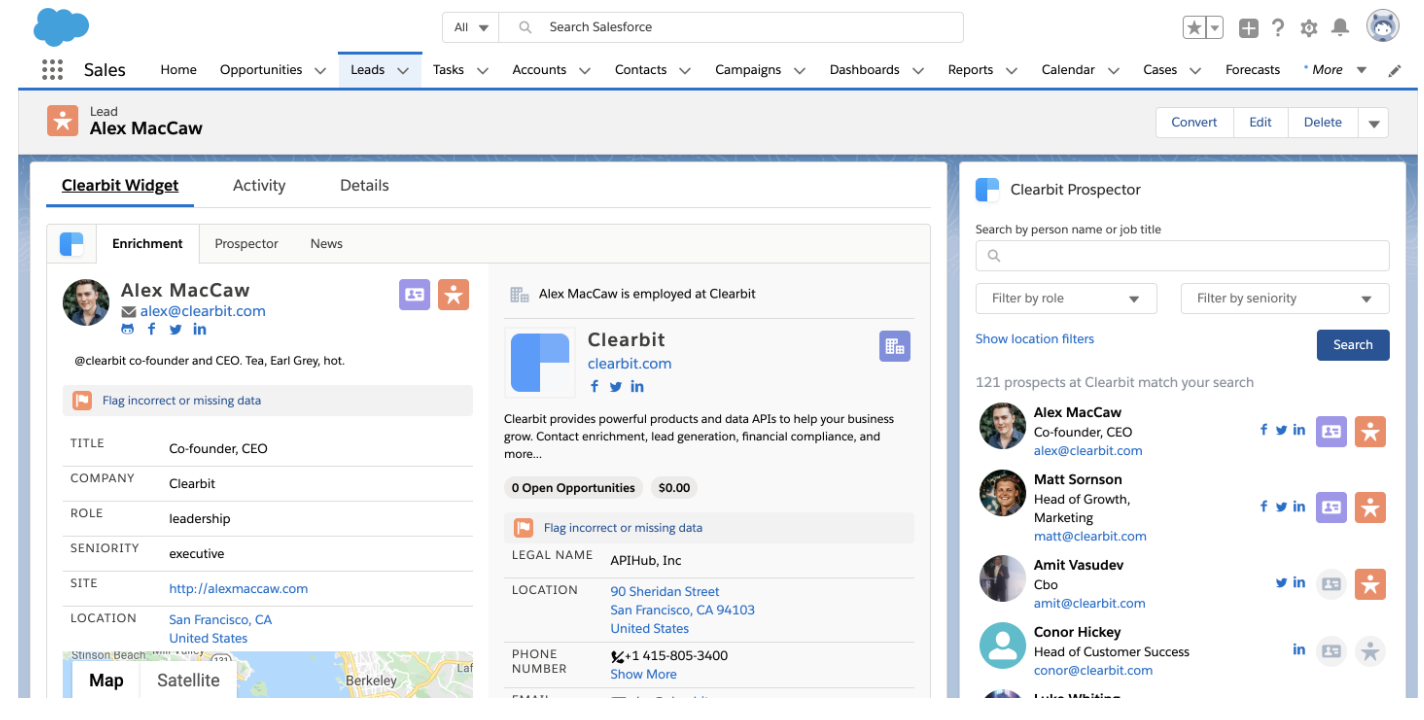Image resolution: width=1424 pixels, height=720 pixels.
Task: Click Show location filters link
Action: [1034, 339]
